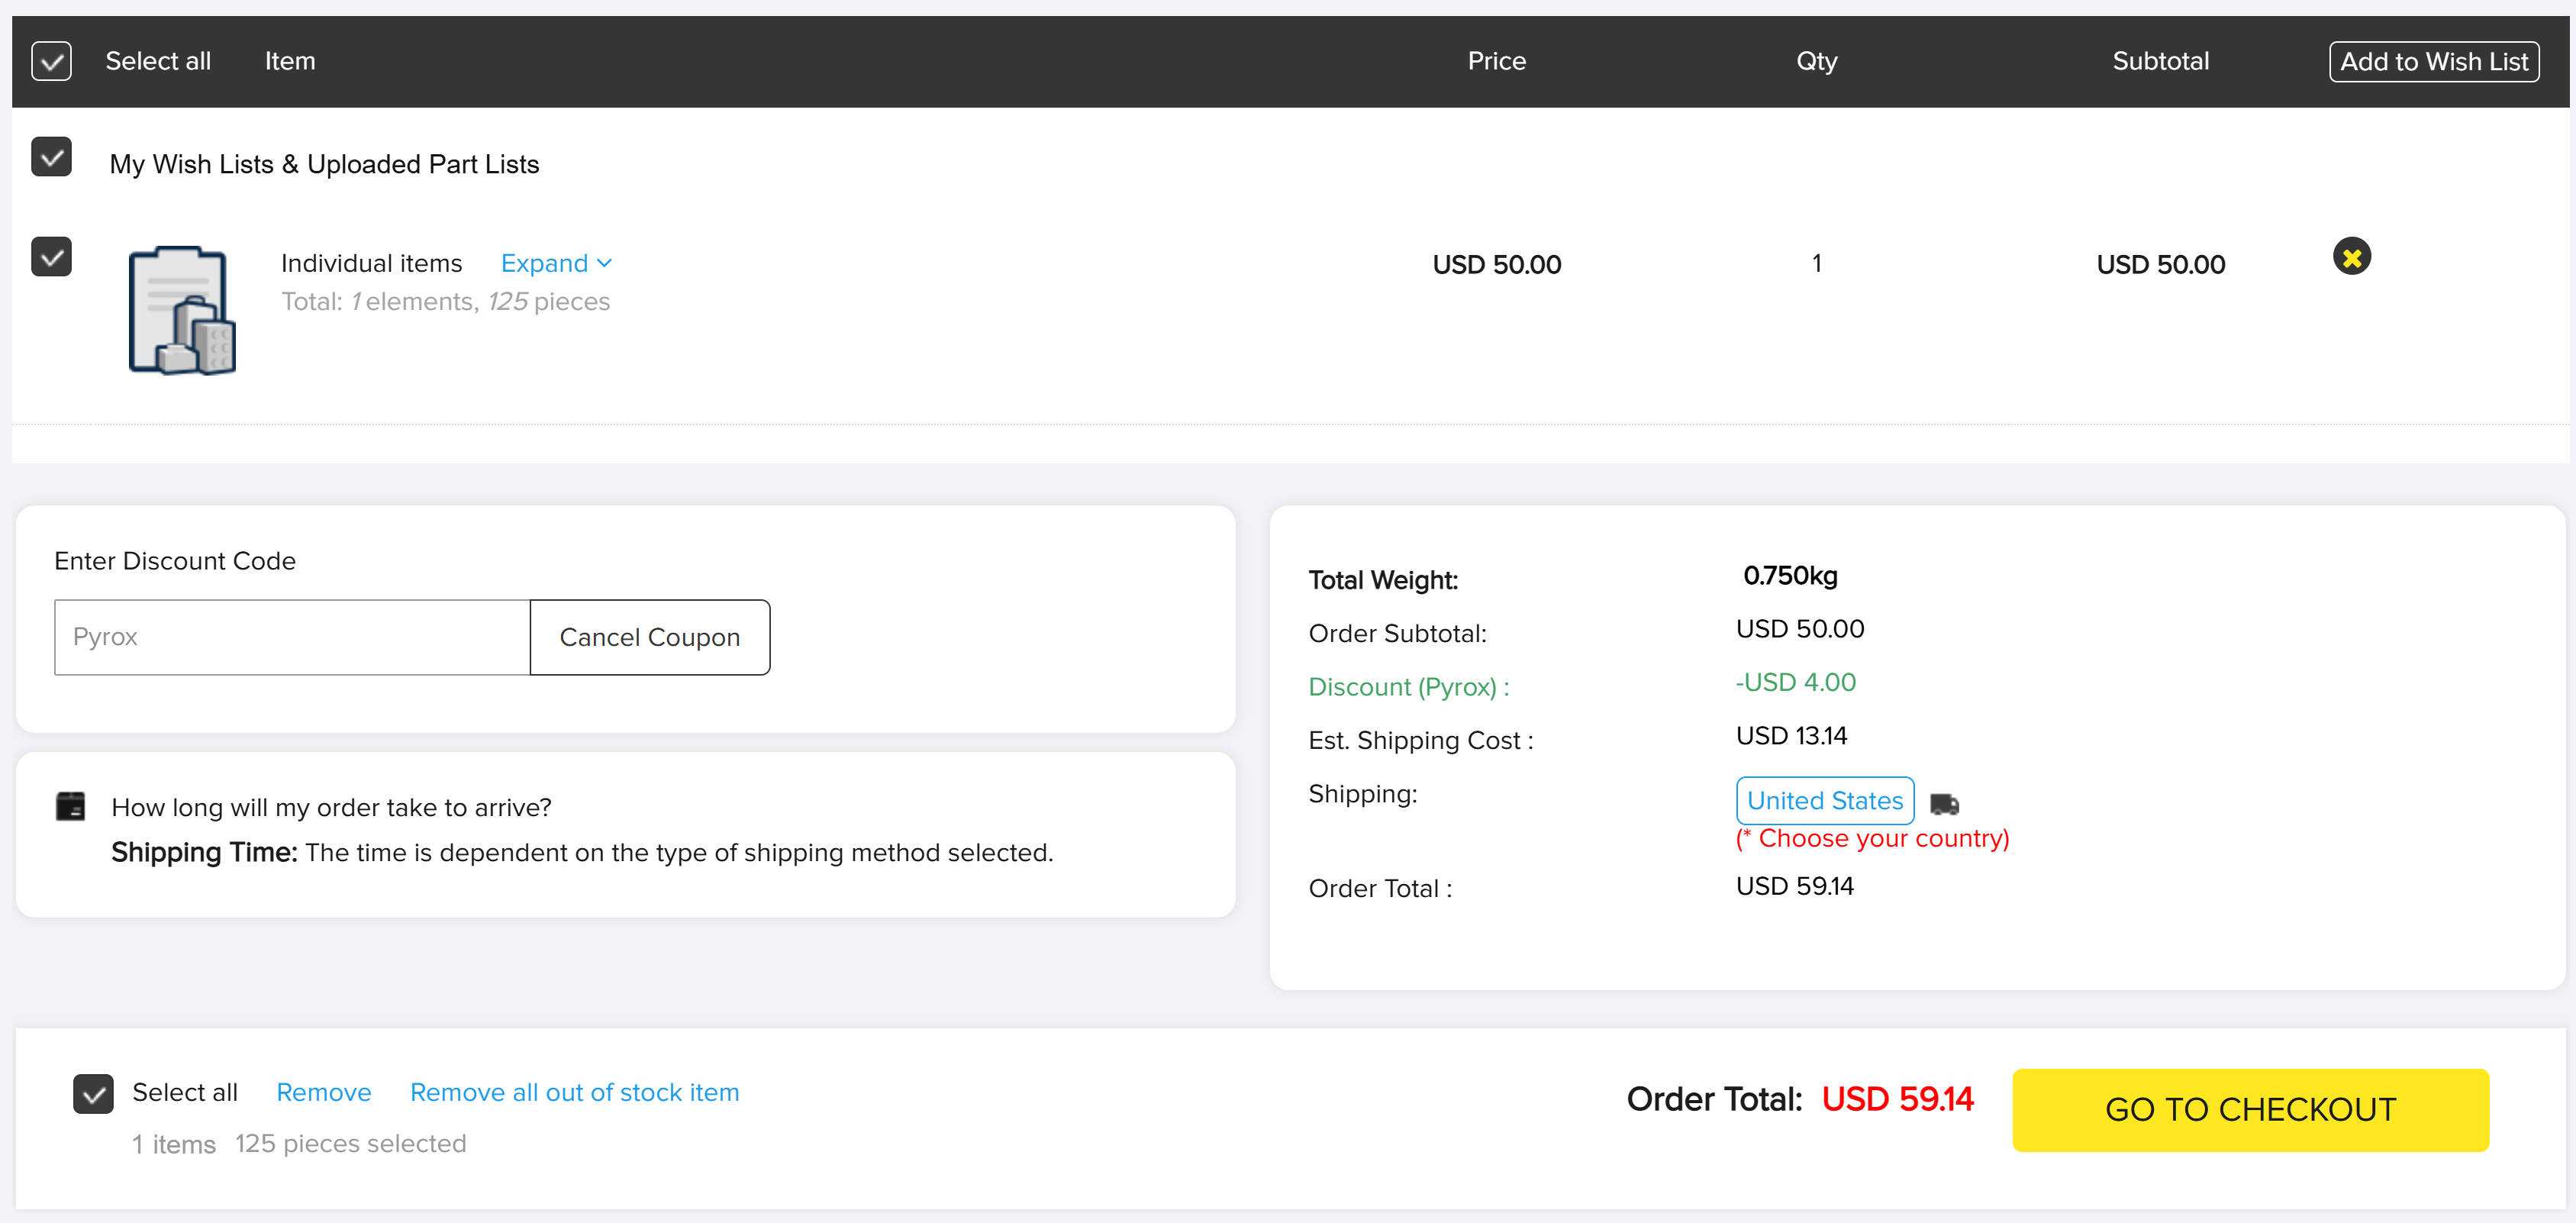Click the Item column header

(x=290, y=61)
